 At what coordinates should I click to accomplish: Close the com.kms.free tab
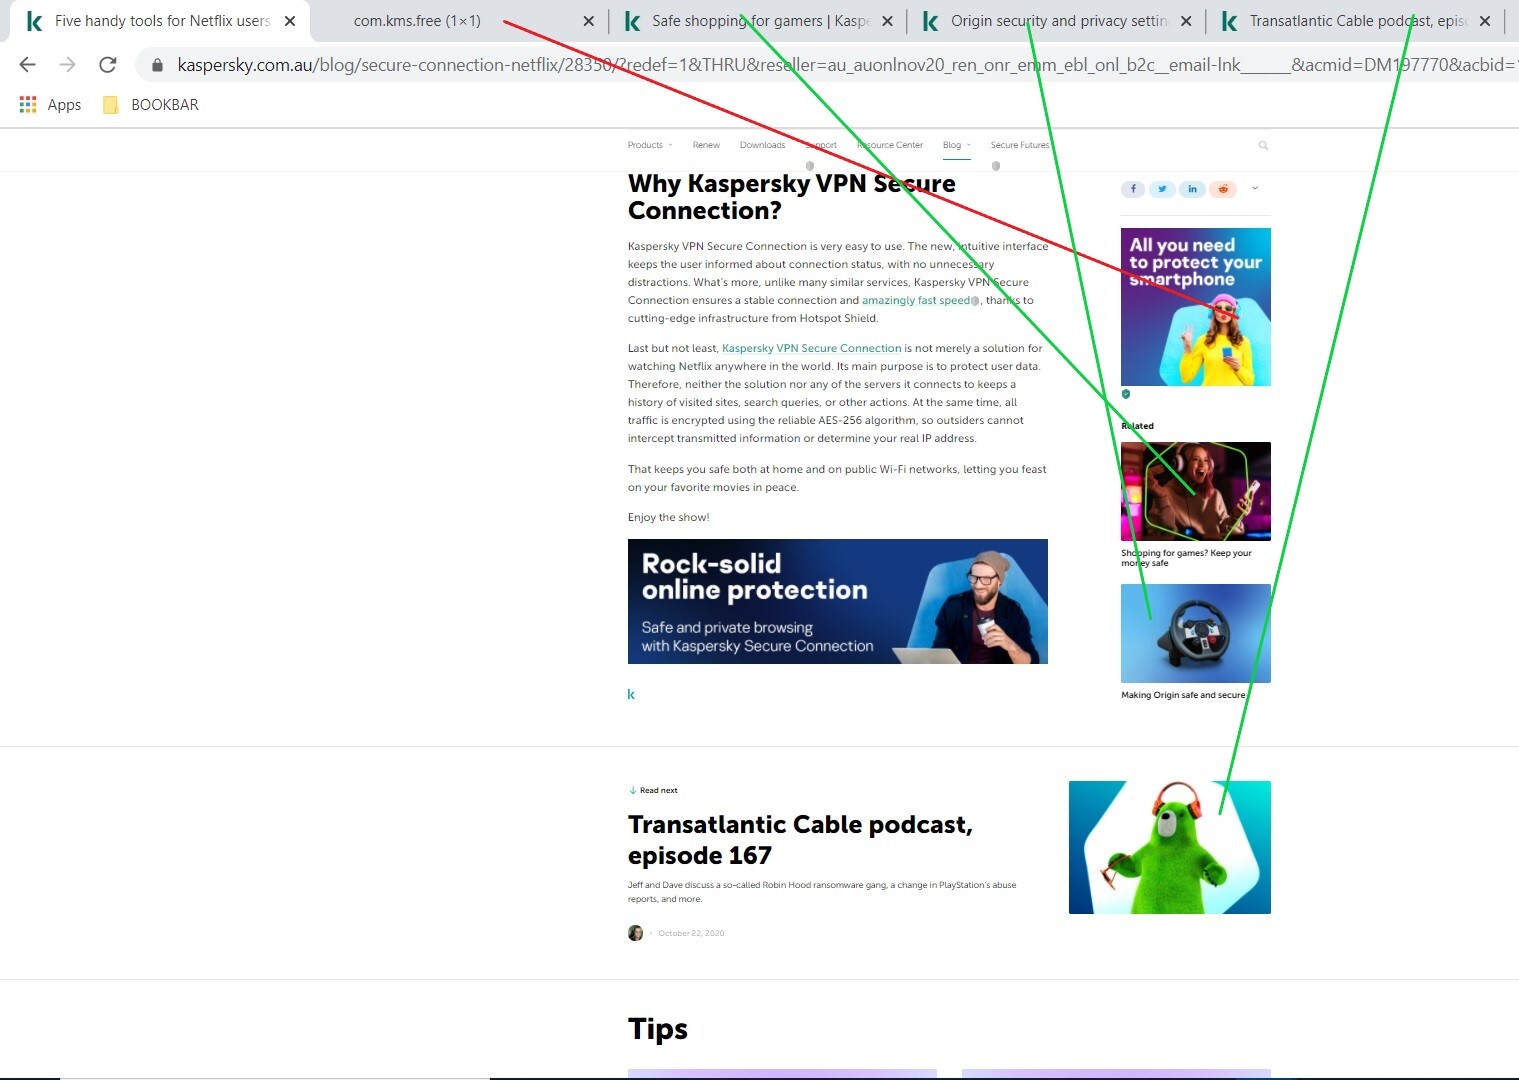click(x=588, y=21)
